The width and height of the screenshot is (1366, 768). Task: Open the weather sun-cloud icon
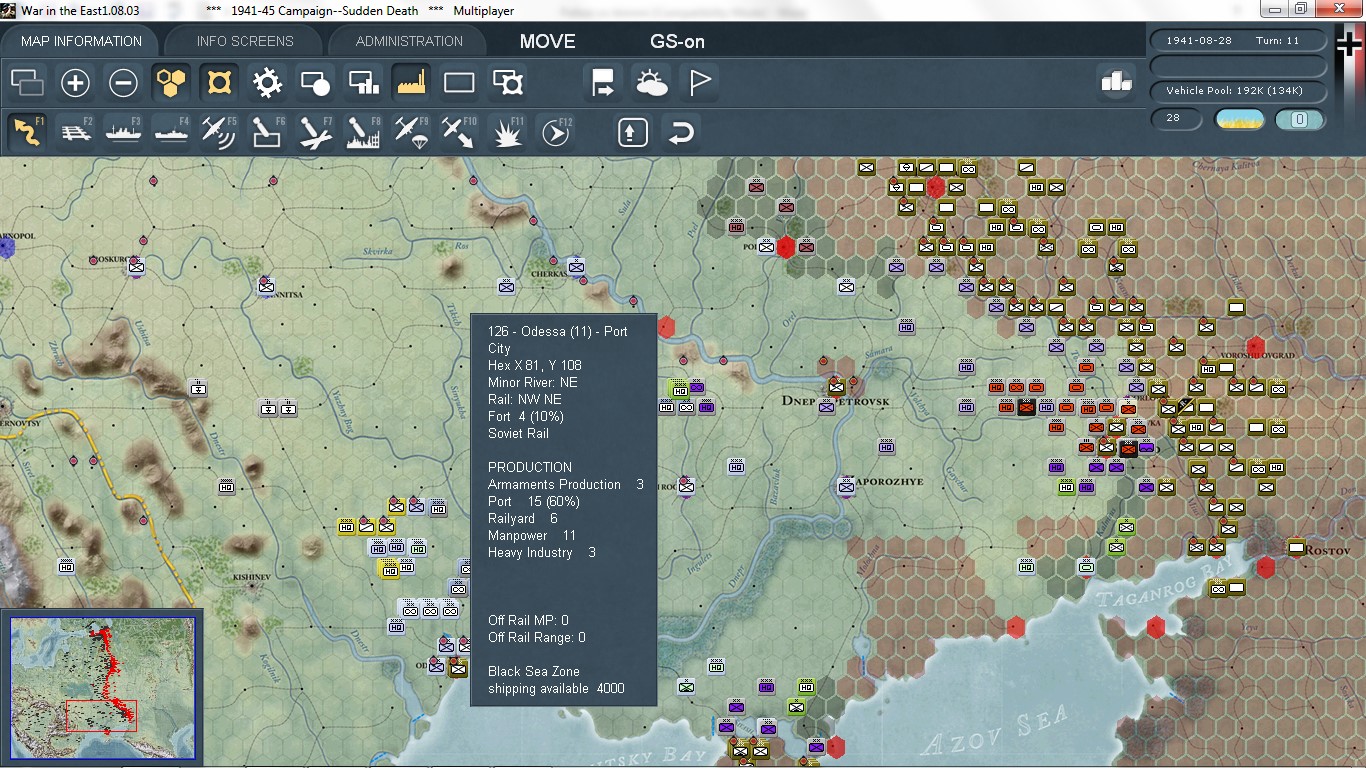tap(651, 83)
